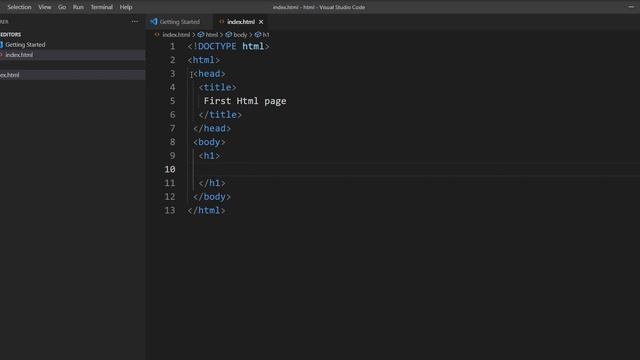Click the closing </title> tag
The width and height of the screenshot is (640, 360).
pyautogui.click(x=220, y=115)
